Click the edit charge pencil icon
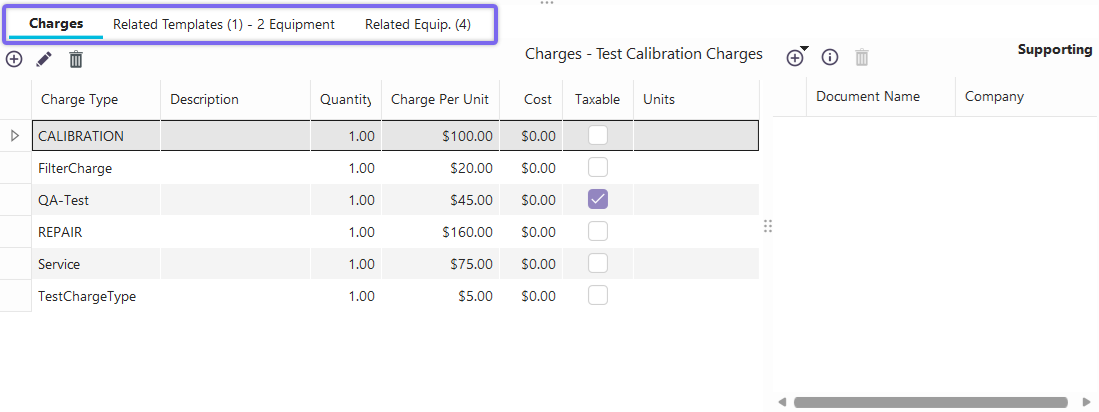Screen dimensions: 1099x412 point(44,60)
